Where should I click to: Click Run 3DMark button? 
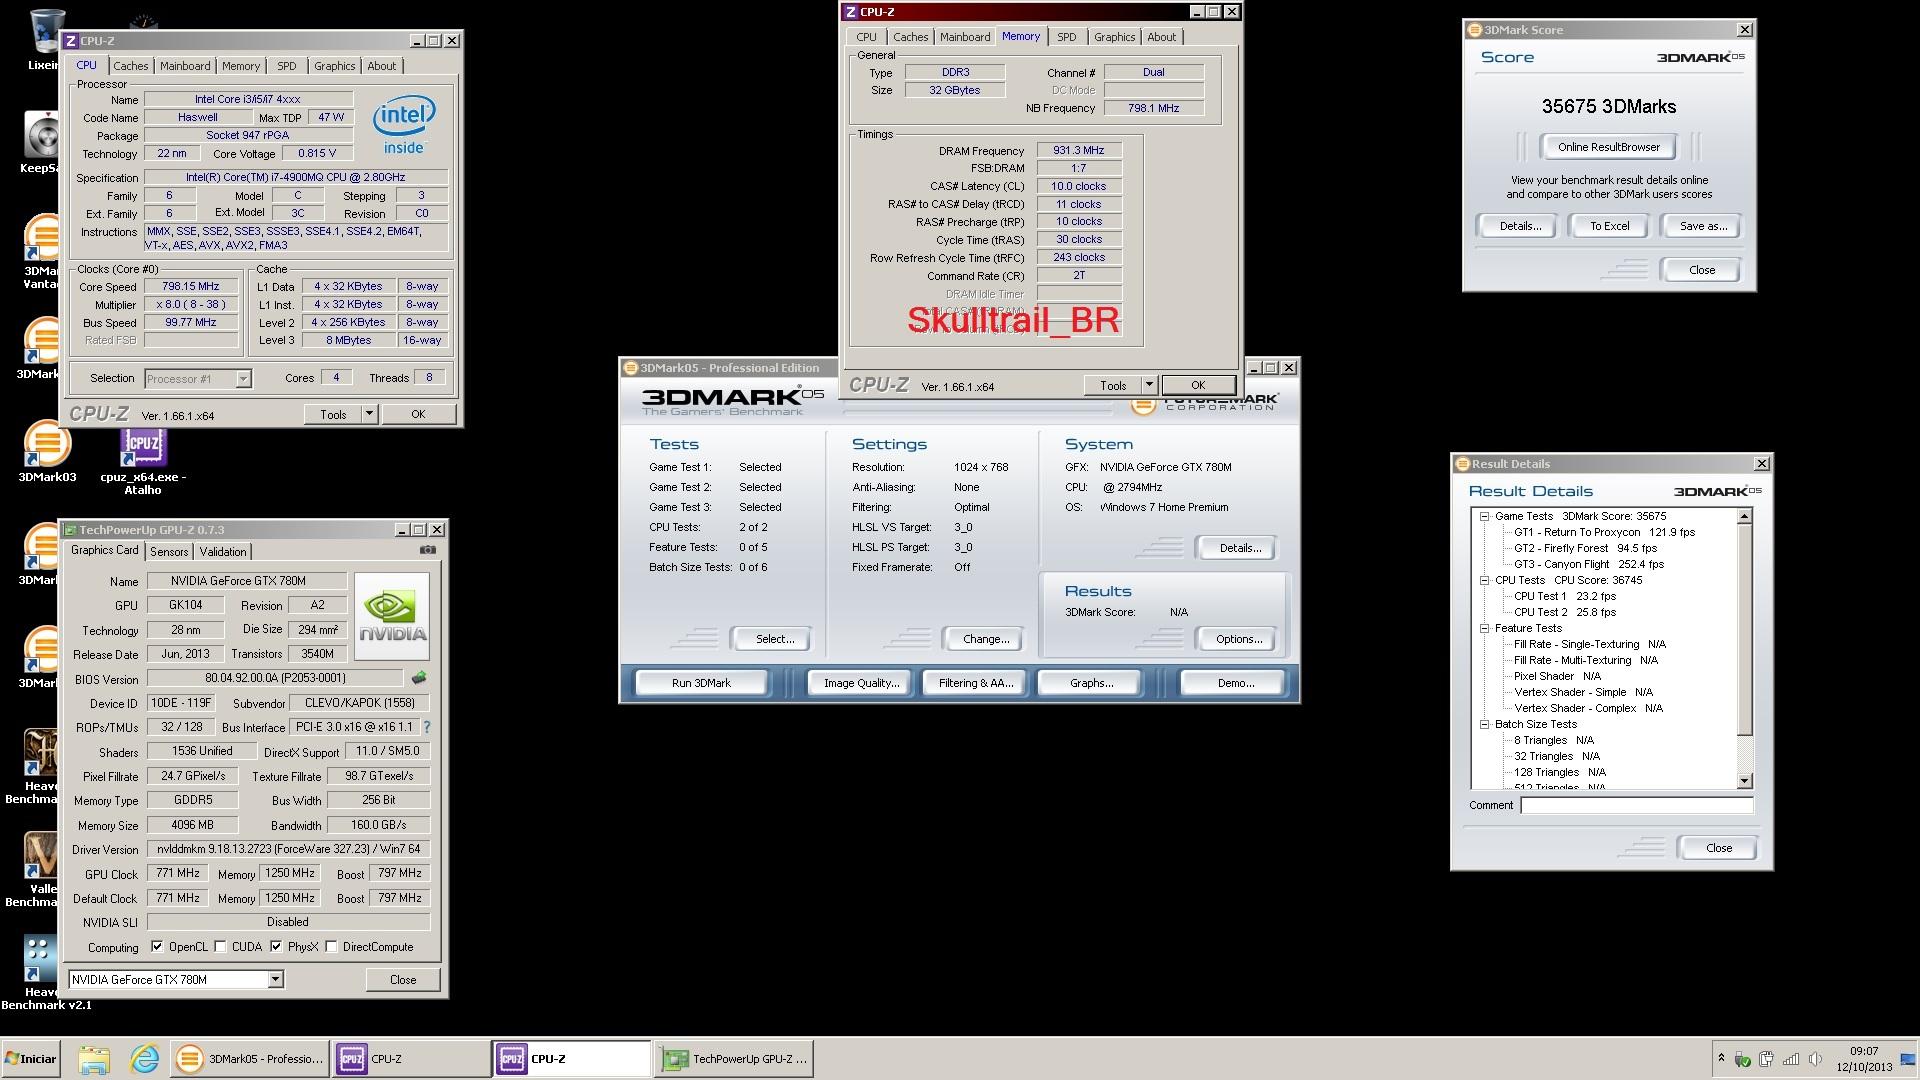pos(701,683)
